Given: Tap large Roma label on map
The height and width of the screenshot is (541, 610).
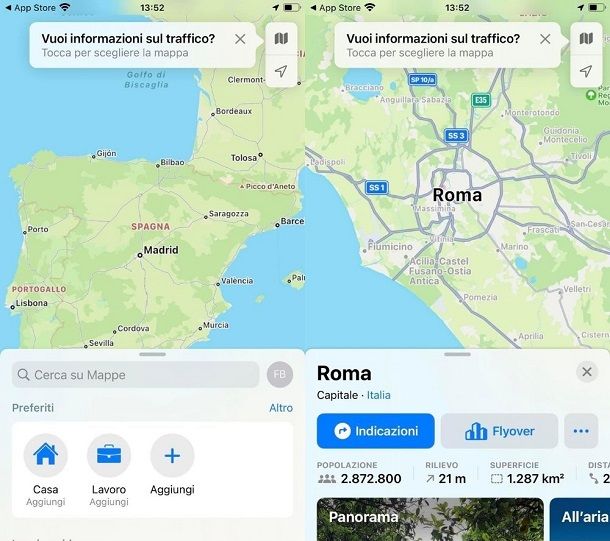Looking at the screenshot, I should coord(457,195).
